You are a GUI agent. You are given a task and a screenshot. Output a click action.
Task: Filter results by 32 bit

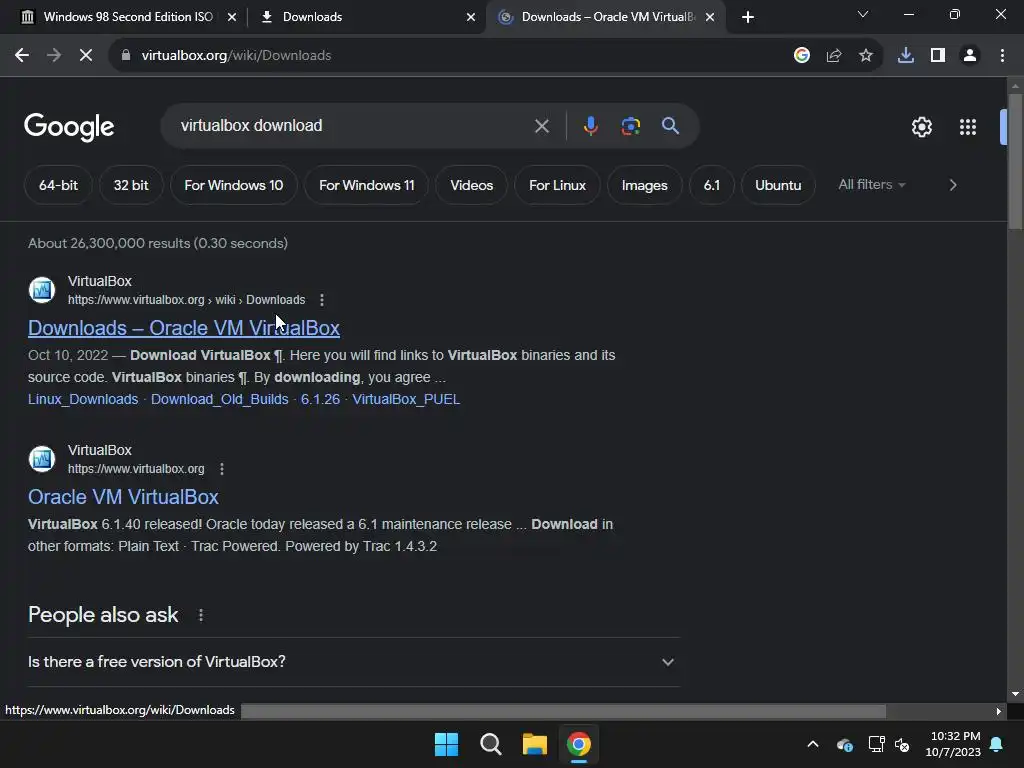click(131, 185)
